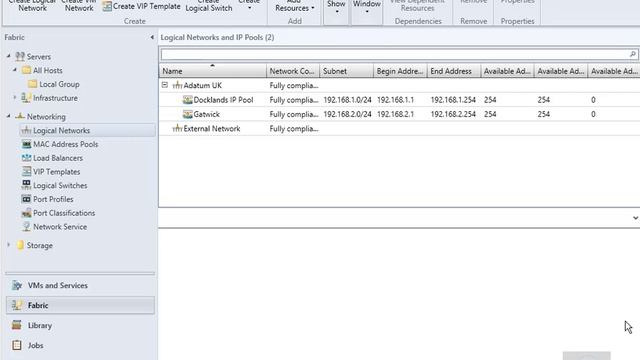This screenshot has height=360, width=640.
Task: Click the All Hosts folder icon
Action: pos(27,70)
